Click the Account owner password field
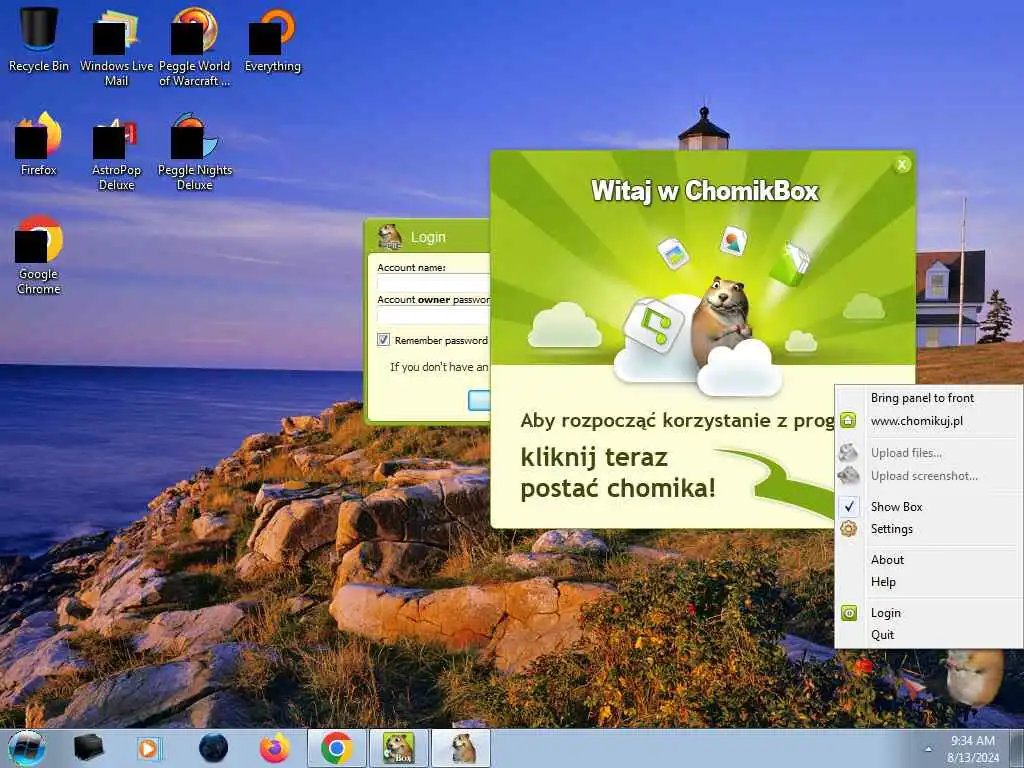Viewport: 1024px width, 768px height. click(433, 315)
